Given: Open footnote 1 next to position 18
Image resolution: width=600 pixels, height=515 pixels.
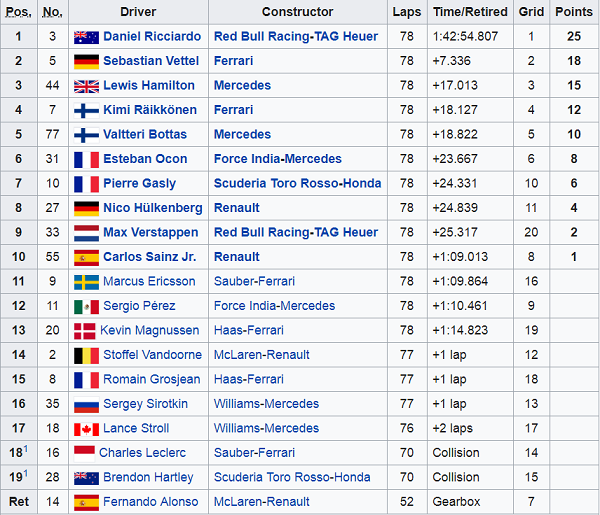Looking at the screenshot, I should click(x=26, y=449).
